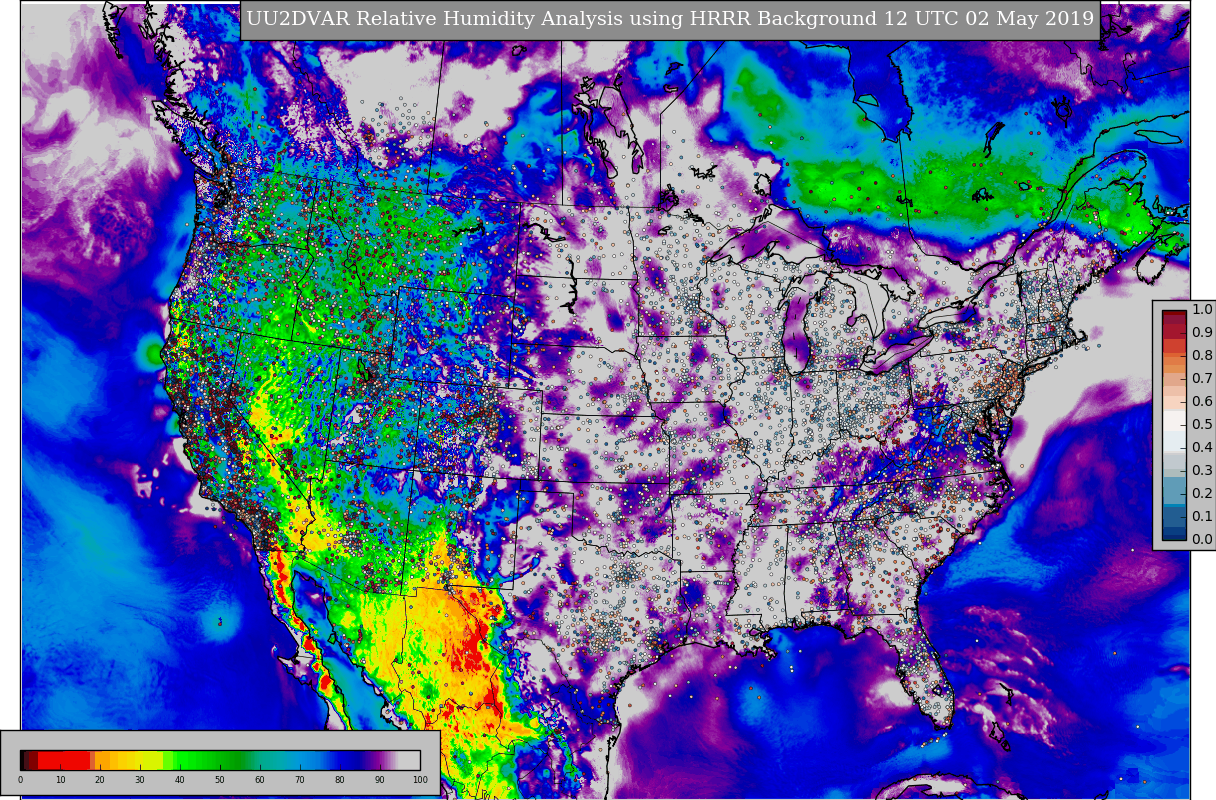Image resolution: width=1216 pixels, height=800 pixels.
Task: Choose the '0.3' label on the vertical scale
Action: pyautogui.click(x=1202, y=471)
